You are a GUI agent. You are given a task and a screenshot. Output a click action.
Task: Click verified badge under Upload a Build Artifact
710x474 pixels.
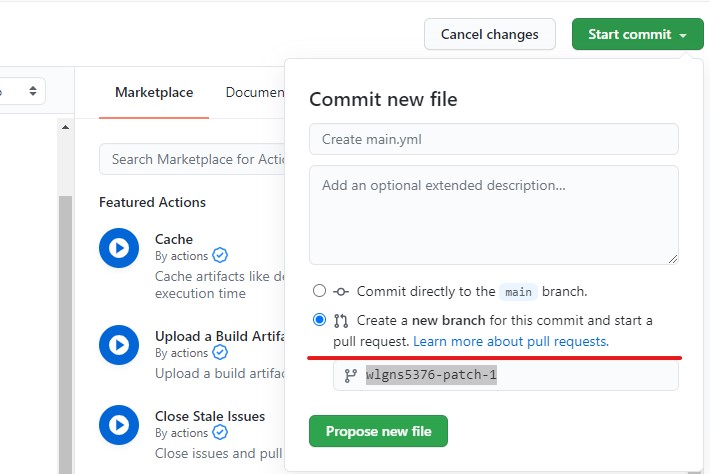click(220, 353)
